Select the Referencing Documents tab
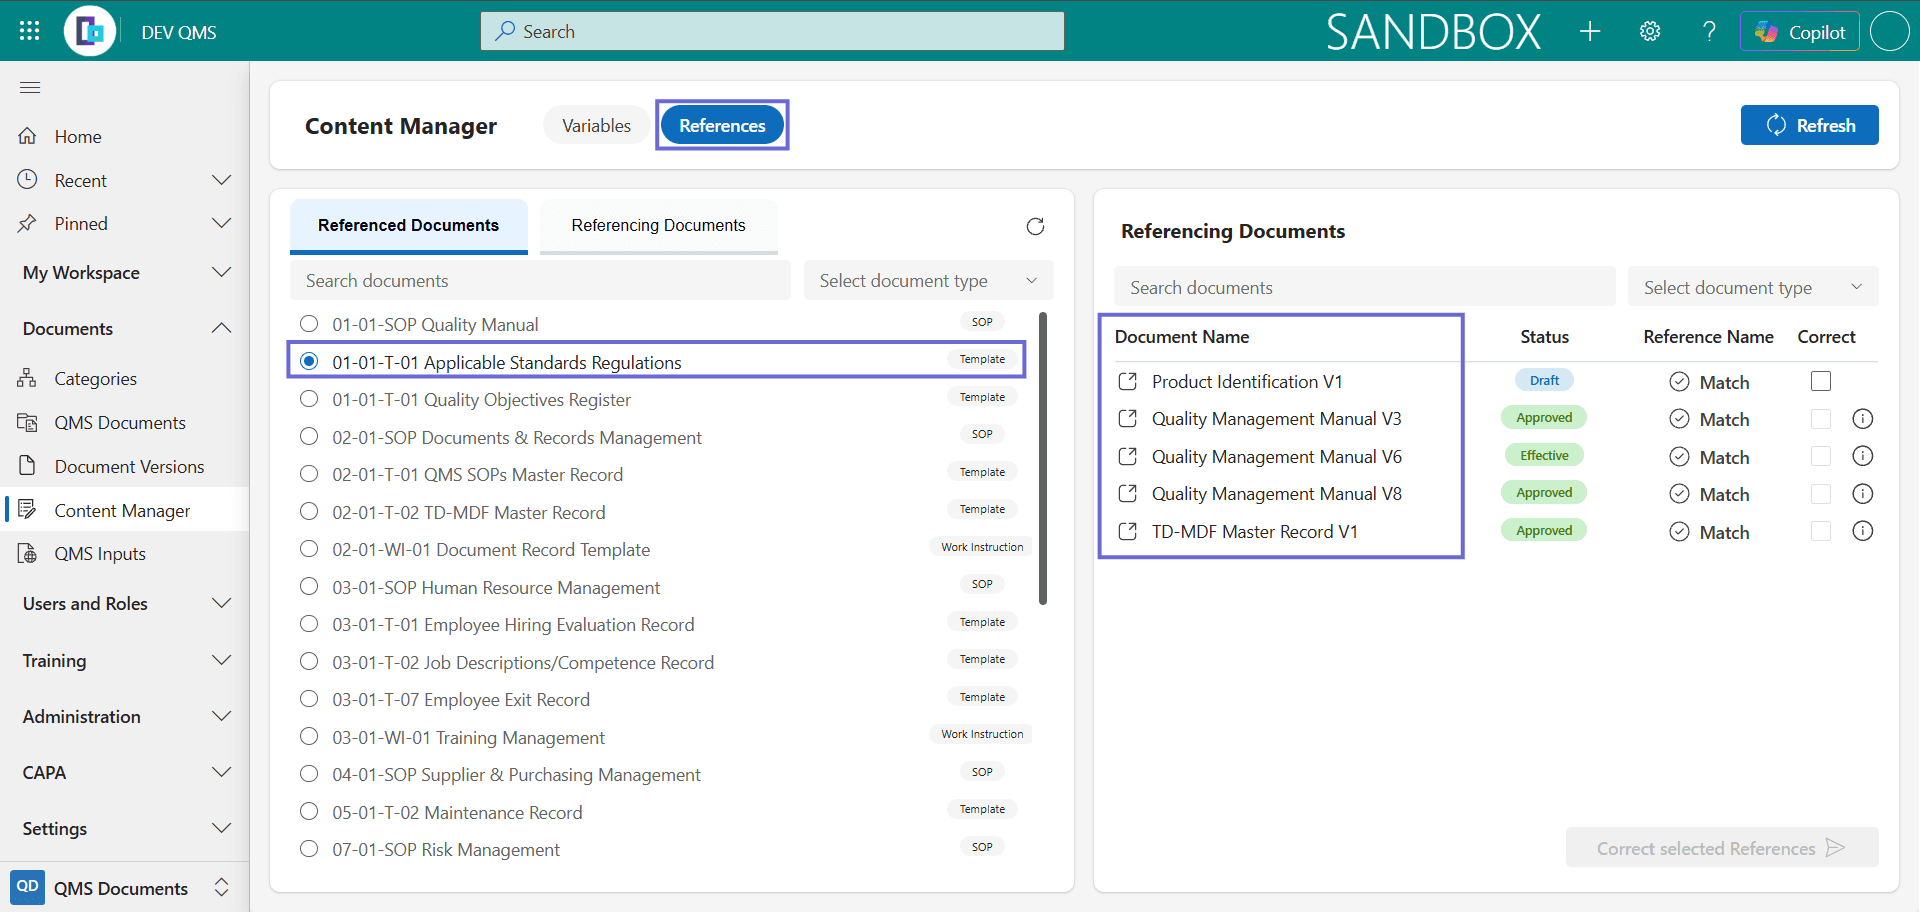Screen dimensions: 1920x912 tap(658, 226)
